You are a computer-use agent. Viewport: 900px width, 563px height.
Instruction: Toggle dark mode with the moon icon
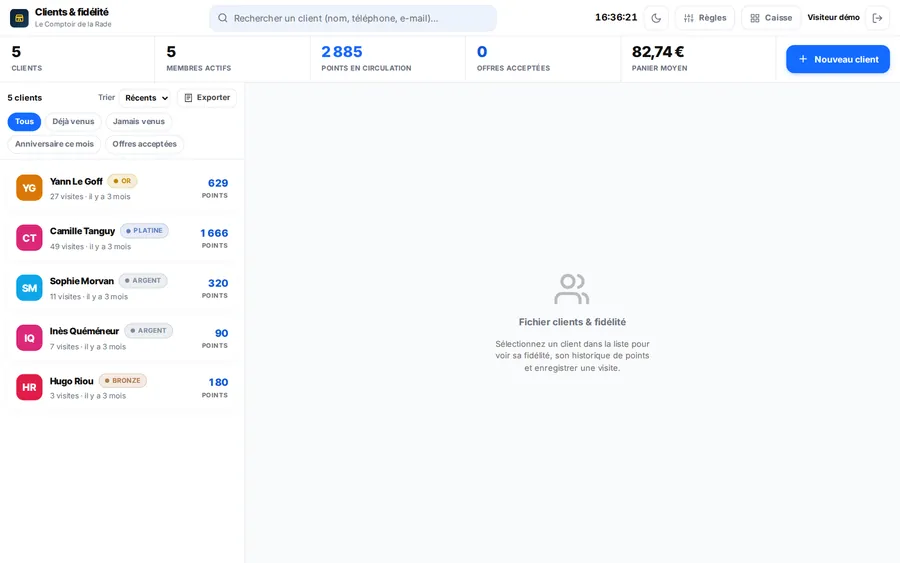tap(656, 18)
